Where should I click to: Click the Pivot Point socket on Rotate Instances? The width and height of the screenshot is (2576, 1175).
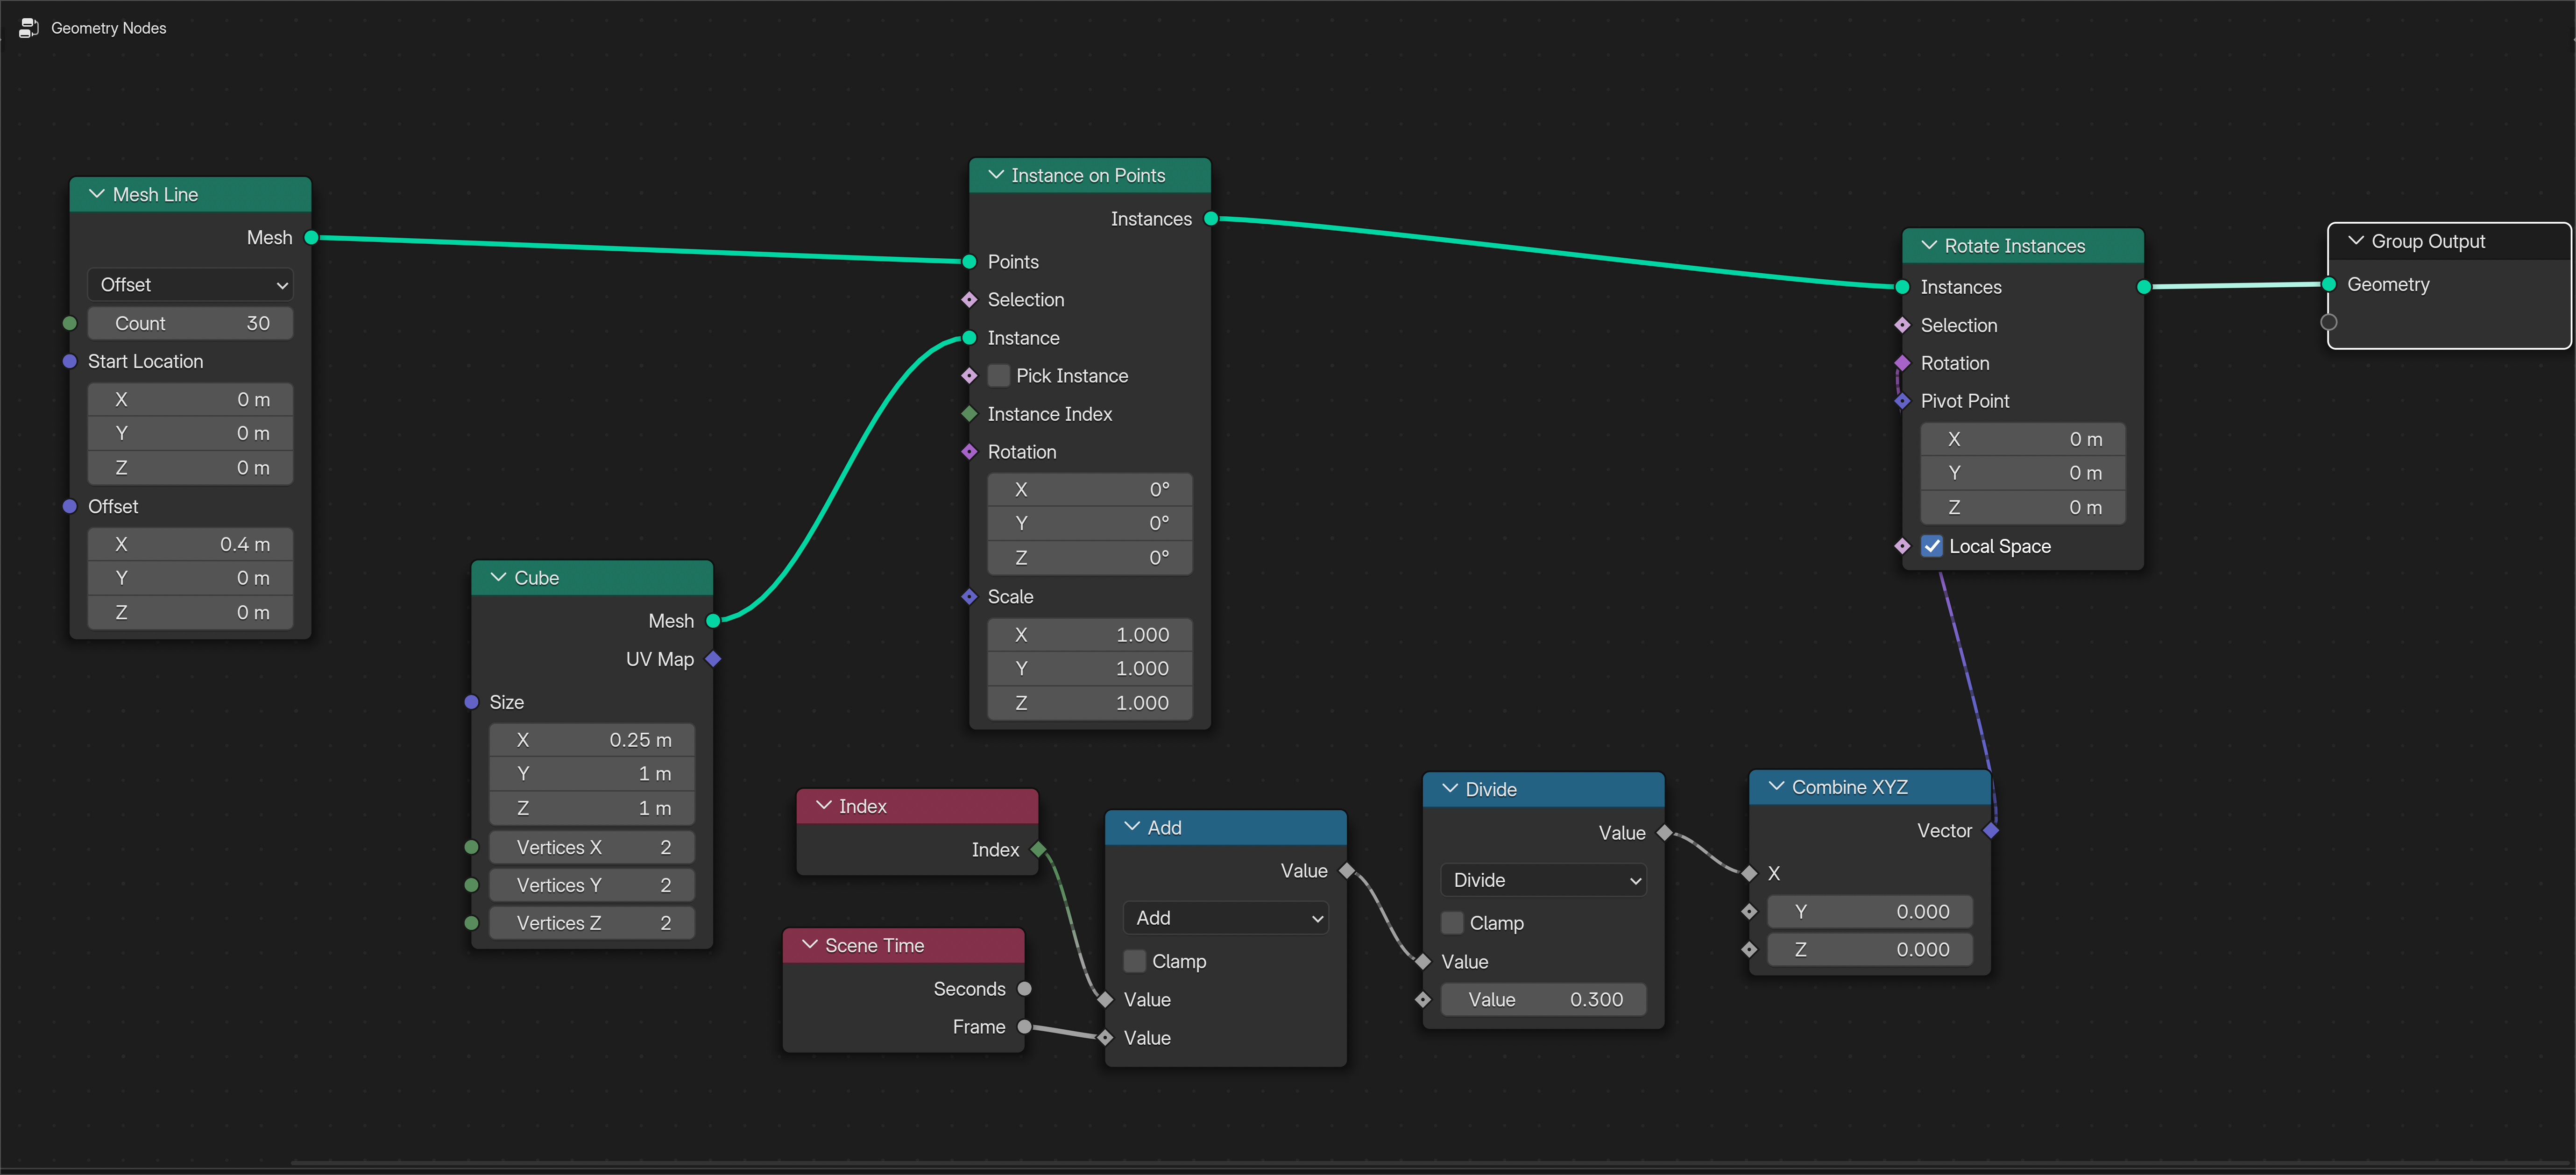point(1902,401)
